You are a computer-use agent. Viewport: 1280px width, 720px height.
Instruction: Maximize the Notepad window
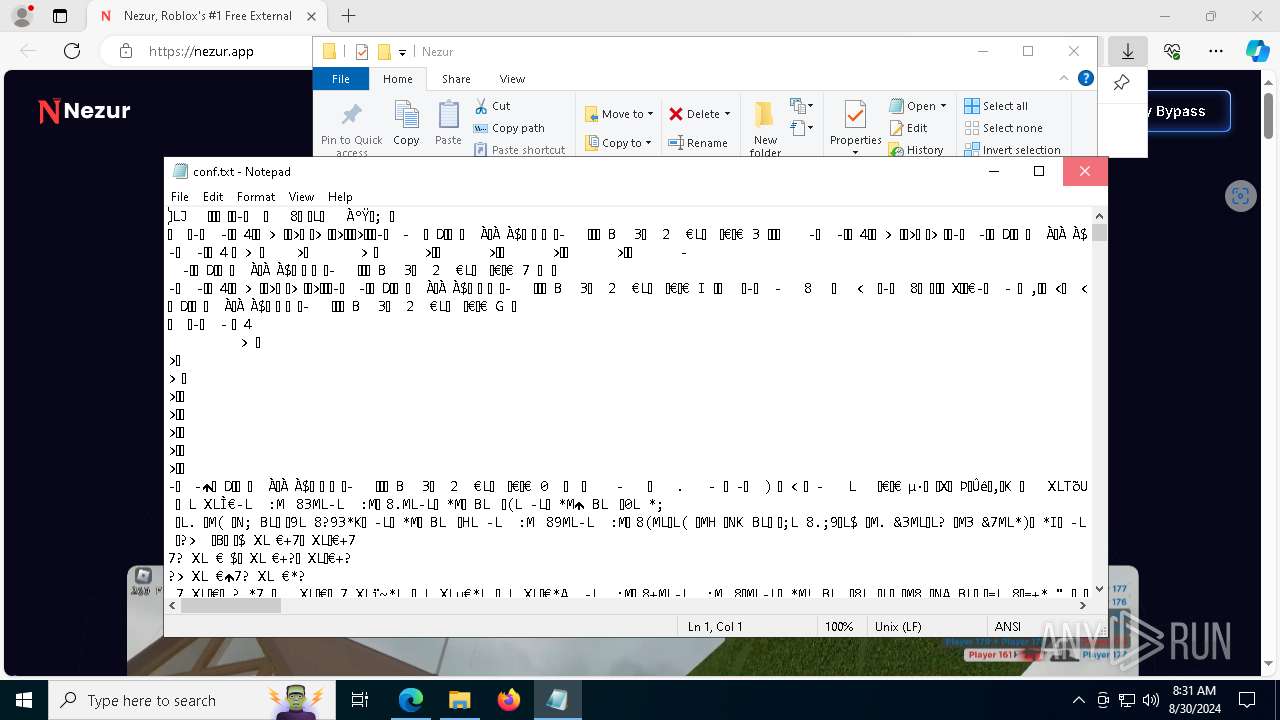pyautogui.click(x=1039, y=172)
